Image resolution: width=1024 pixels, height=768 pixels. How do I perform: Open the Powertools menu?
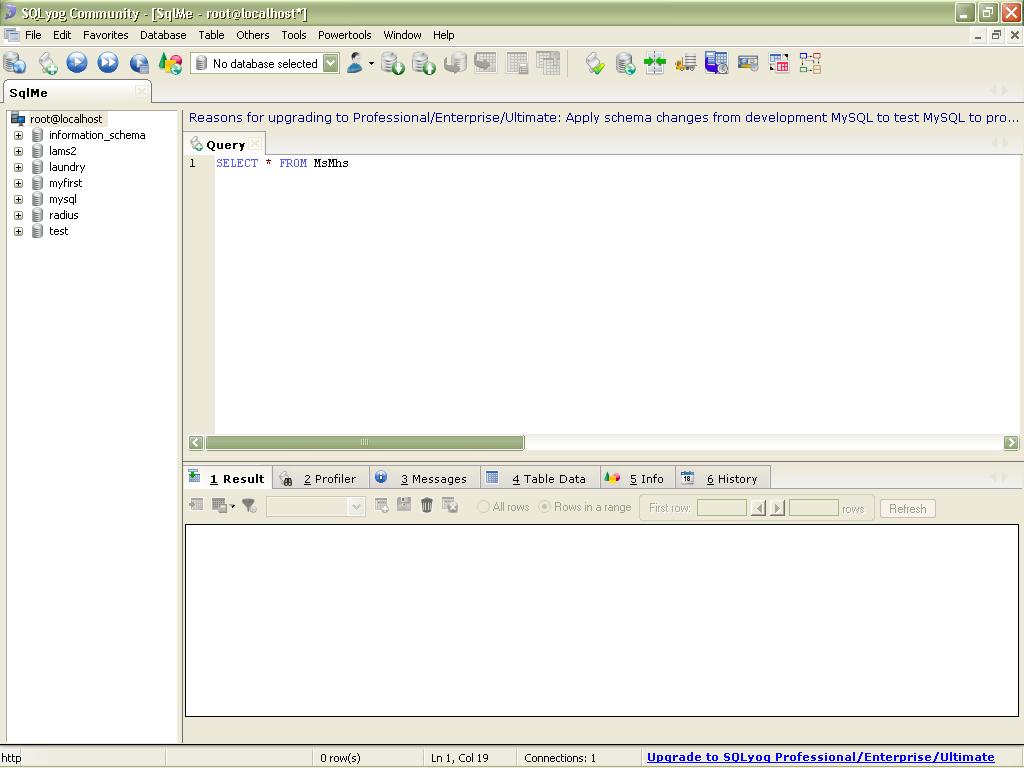344,35
